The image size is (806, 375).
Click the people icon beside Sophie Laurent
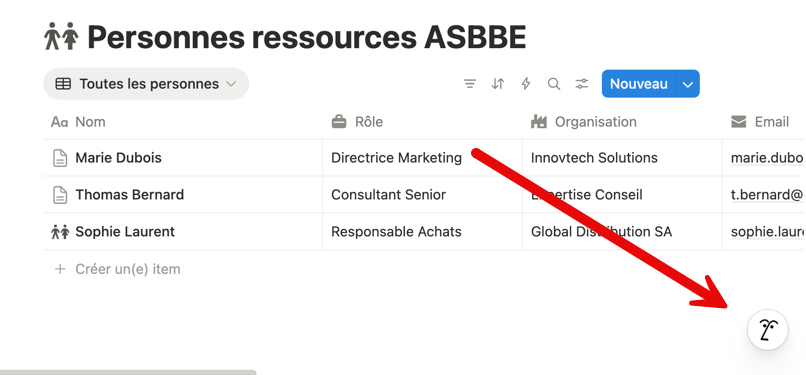coord(60,232)
